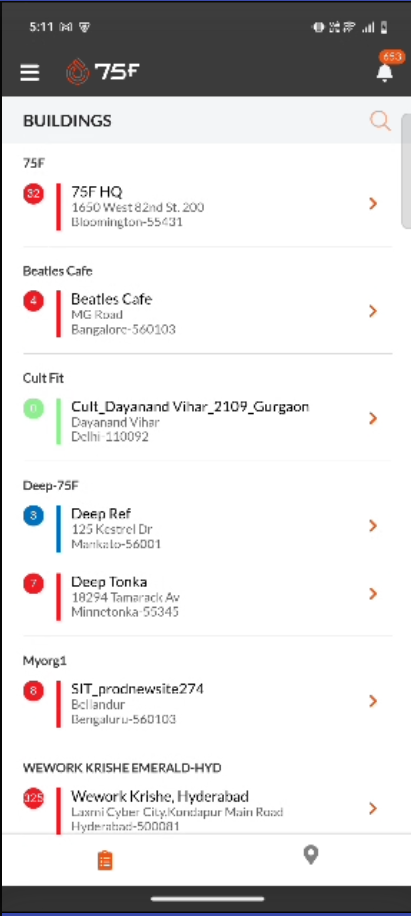Open the Wework Krishe, Hyderabad entry
This screenshot has height=916, width=411.
point(207,811)
